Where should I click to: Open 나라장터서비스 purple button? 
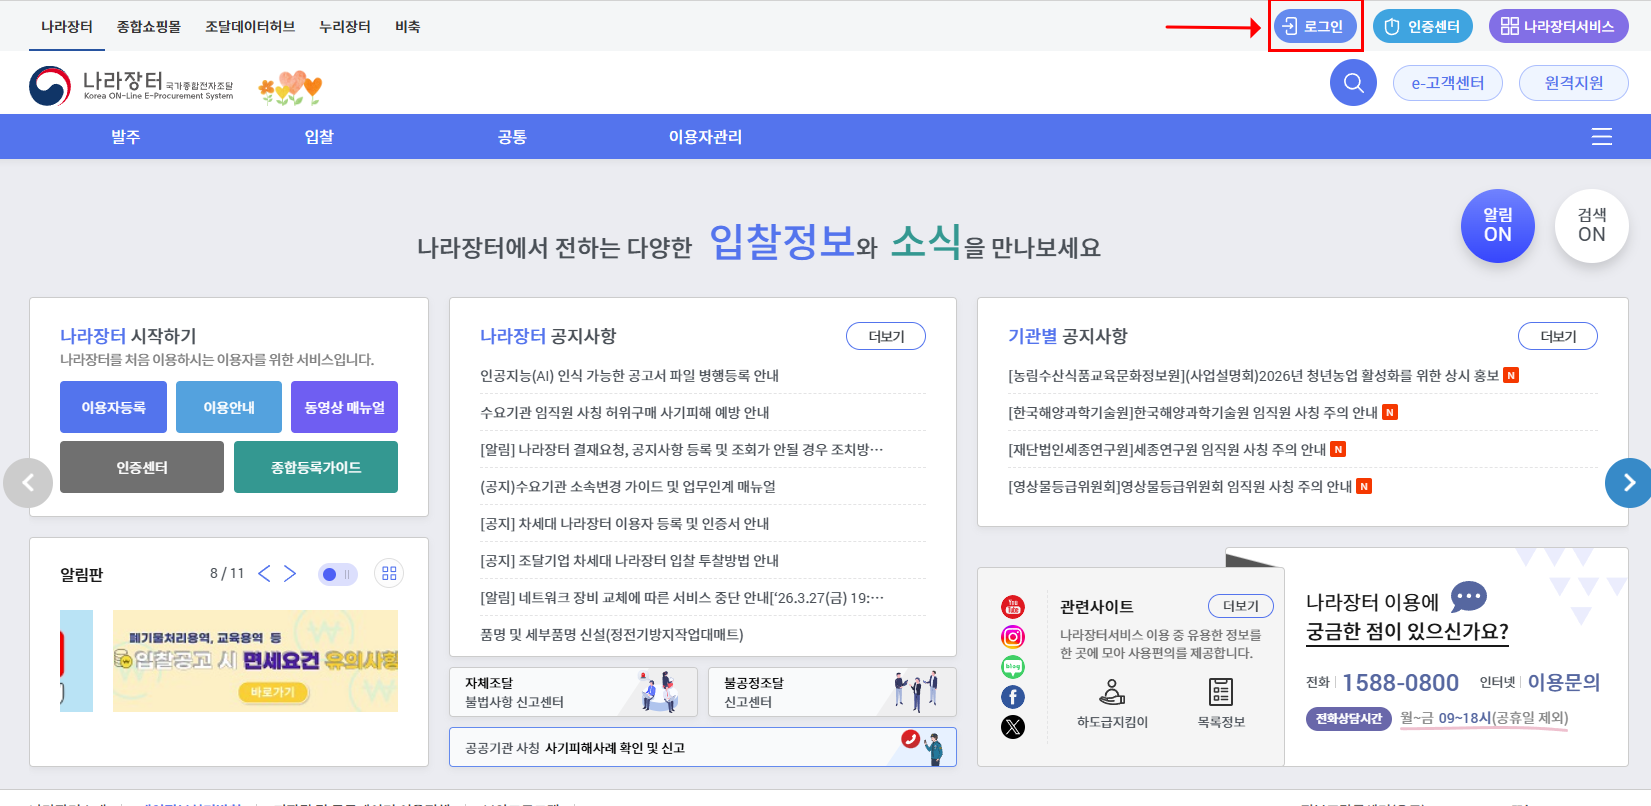[1558, 27]
